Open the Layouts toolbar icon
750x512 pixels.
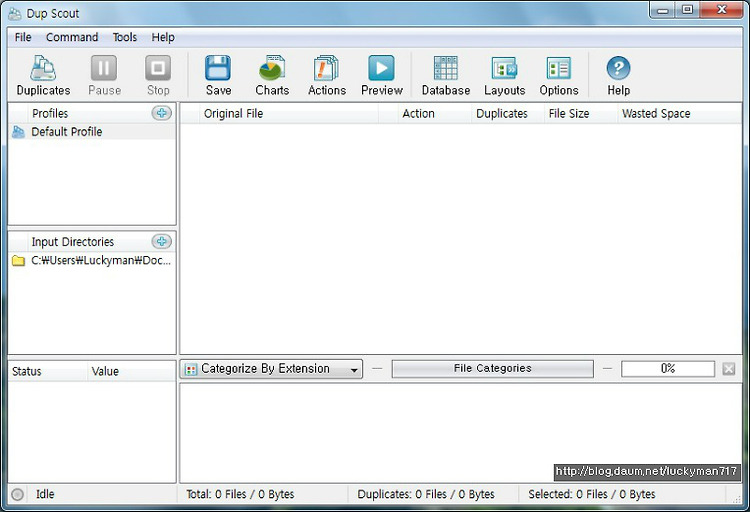(x=505, y=68)
